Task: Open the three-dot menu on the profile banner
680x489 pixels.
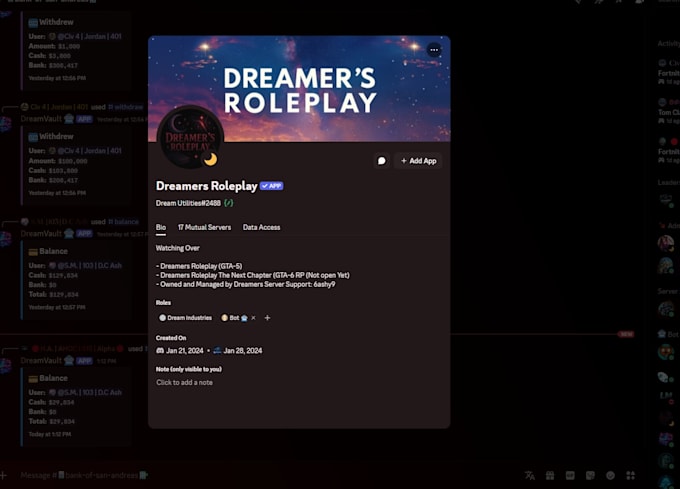Action: (x=434, y=50)
